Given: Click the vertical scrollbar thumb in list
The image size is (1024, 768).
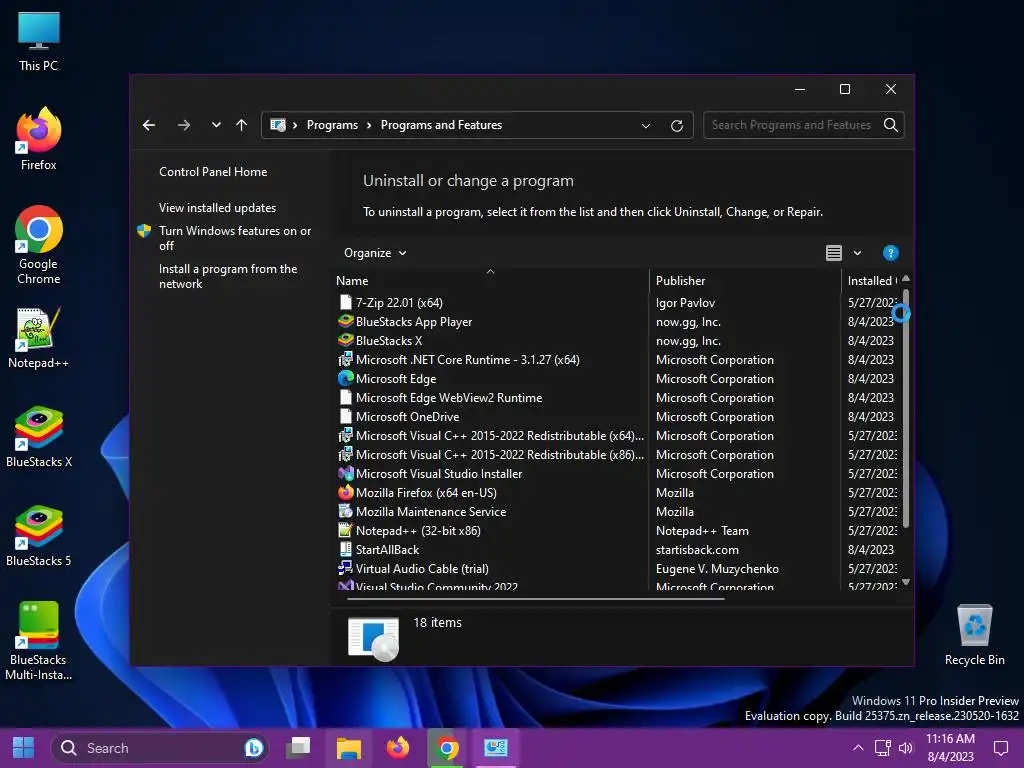Looking at the screenshot, I should tap(906, 408).
